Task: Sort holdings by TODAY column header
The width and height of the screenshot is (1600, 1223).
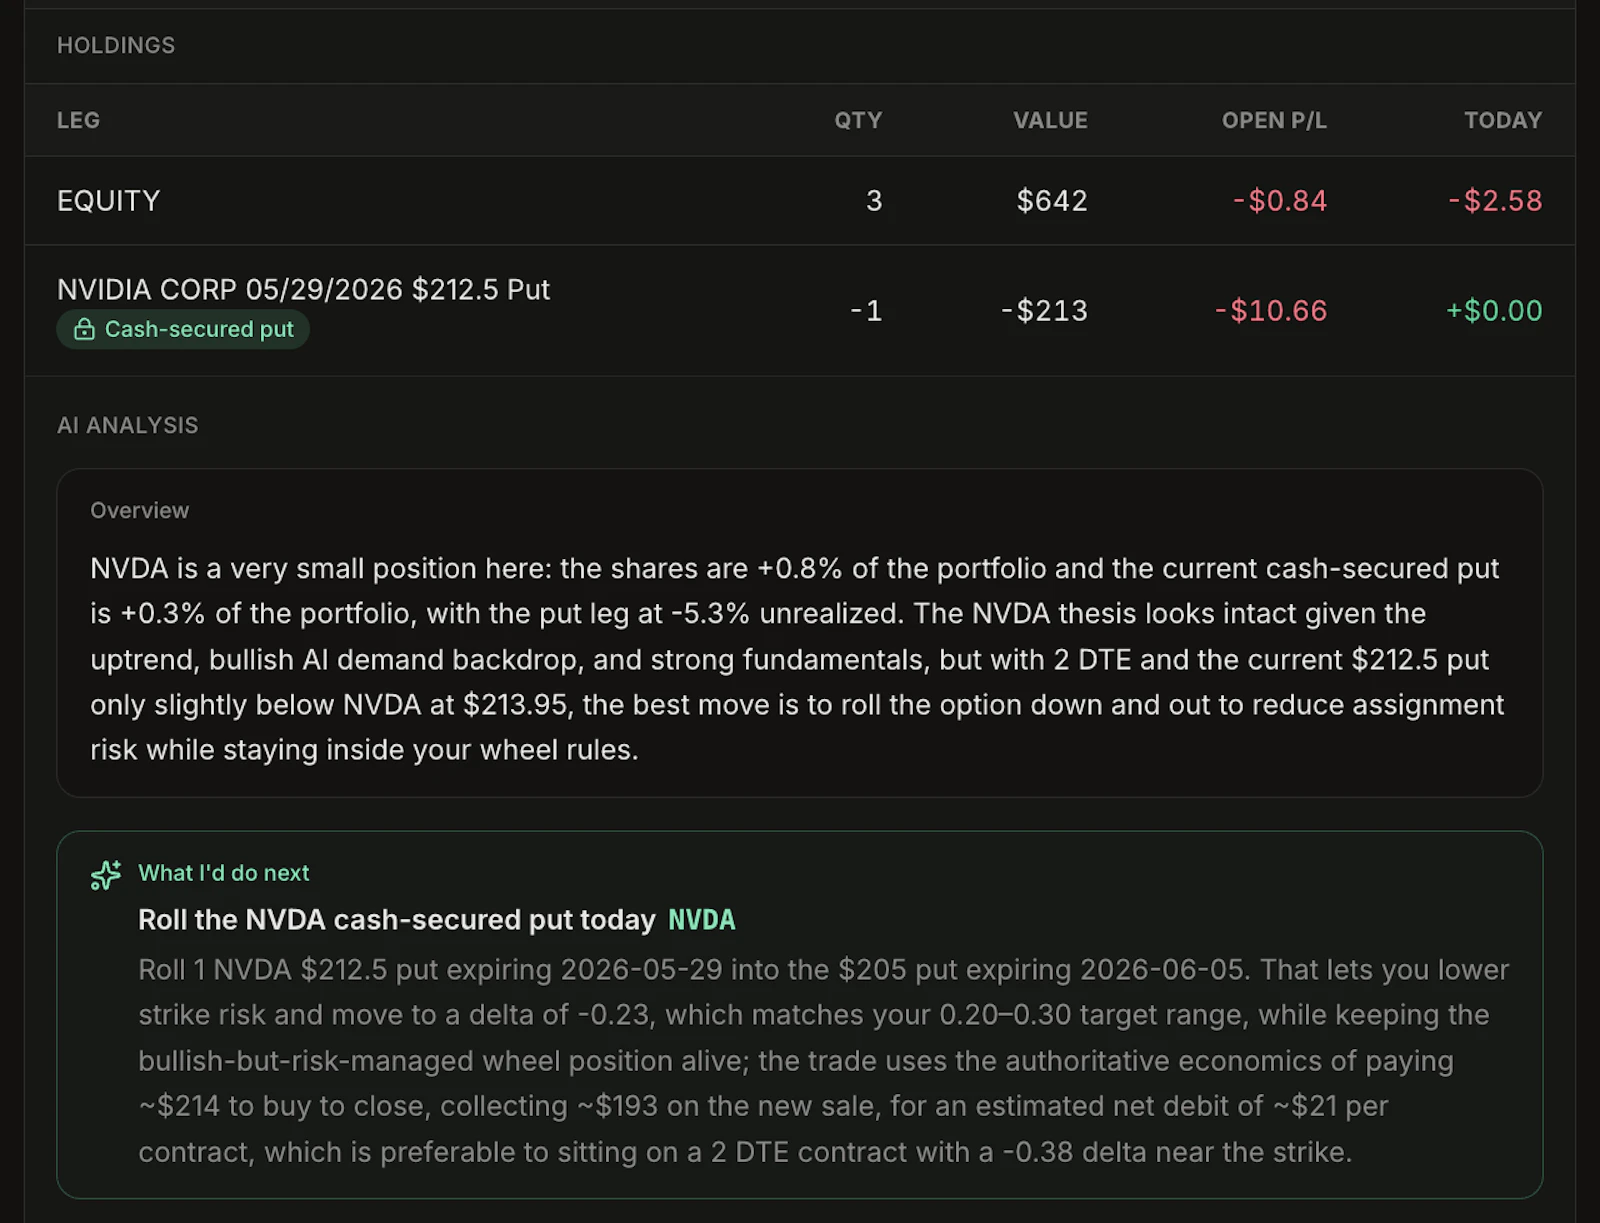Action: click(x=1503, y=120)
